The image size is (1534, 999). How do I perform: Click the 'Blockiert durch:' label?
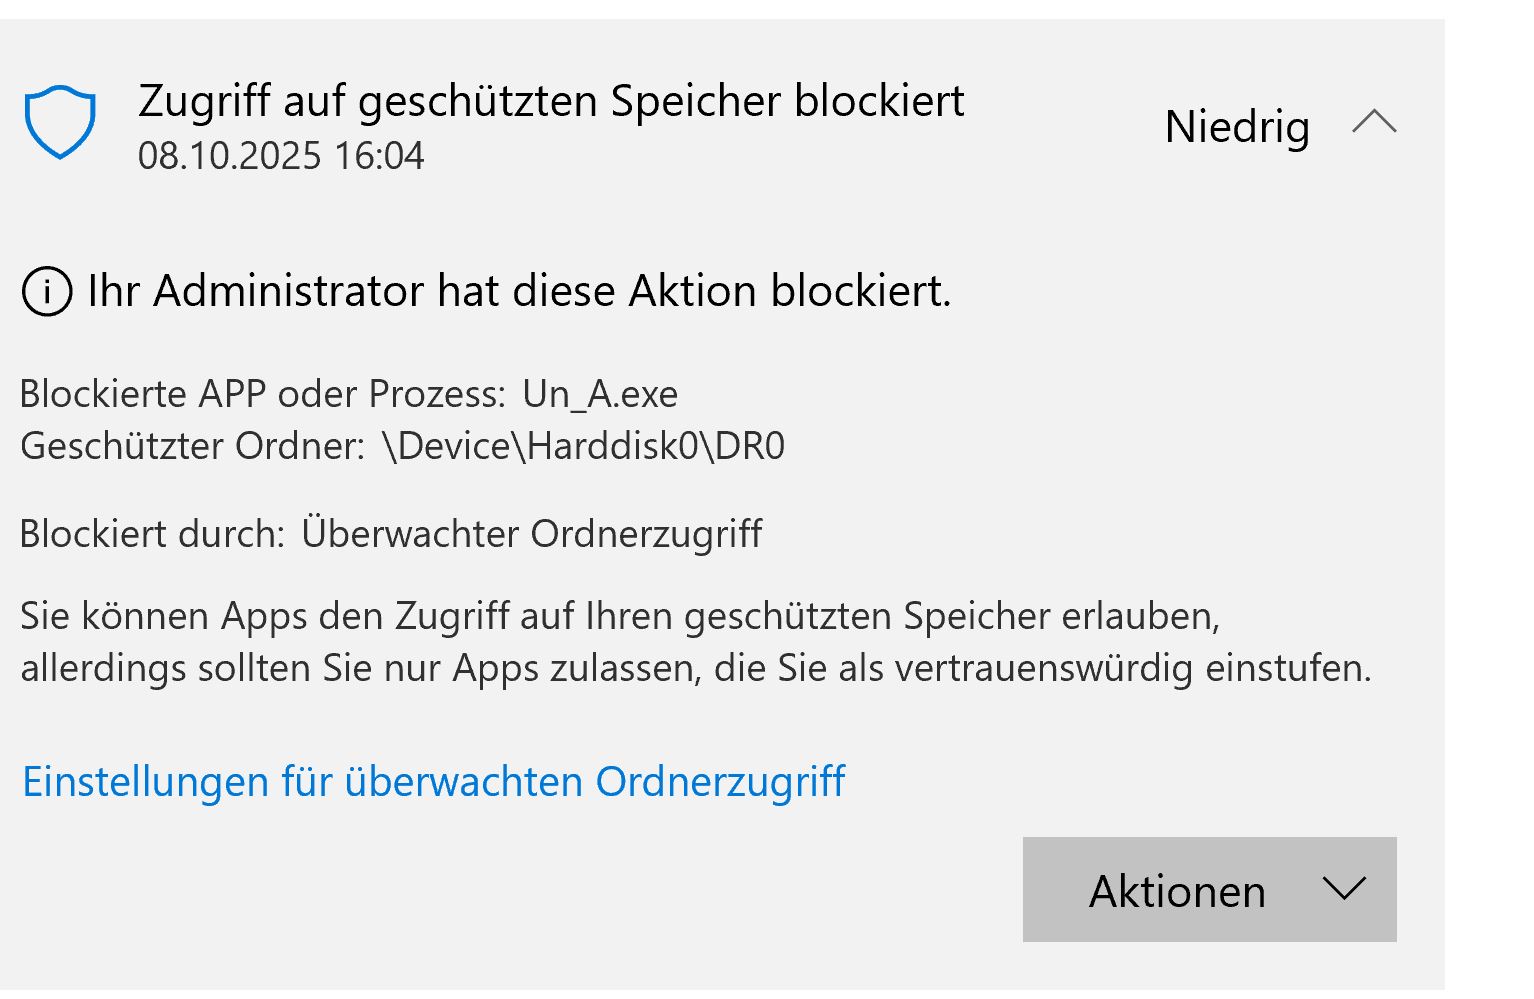tap(153, 534)
